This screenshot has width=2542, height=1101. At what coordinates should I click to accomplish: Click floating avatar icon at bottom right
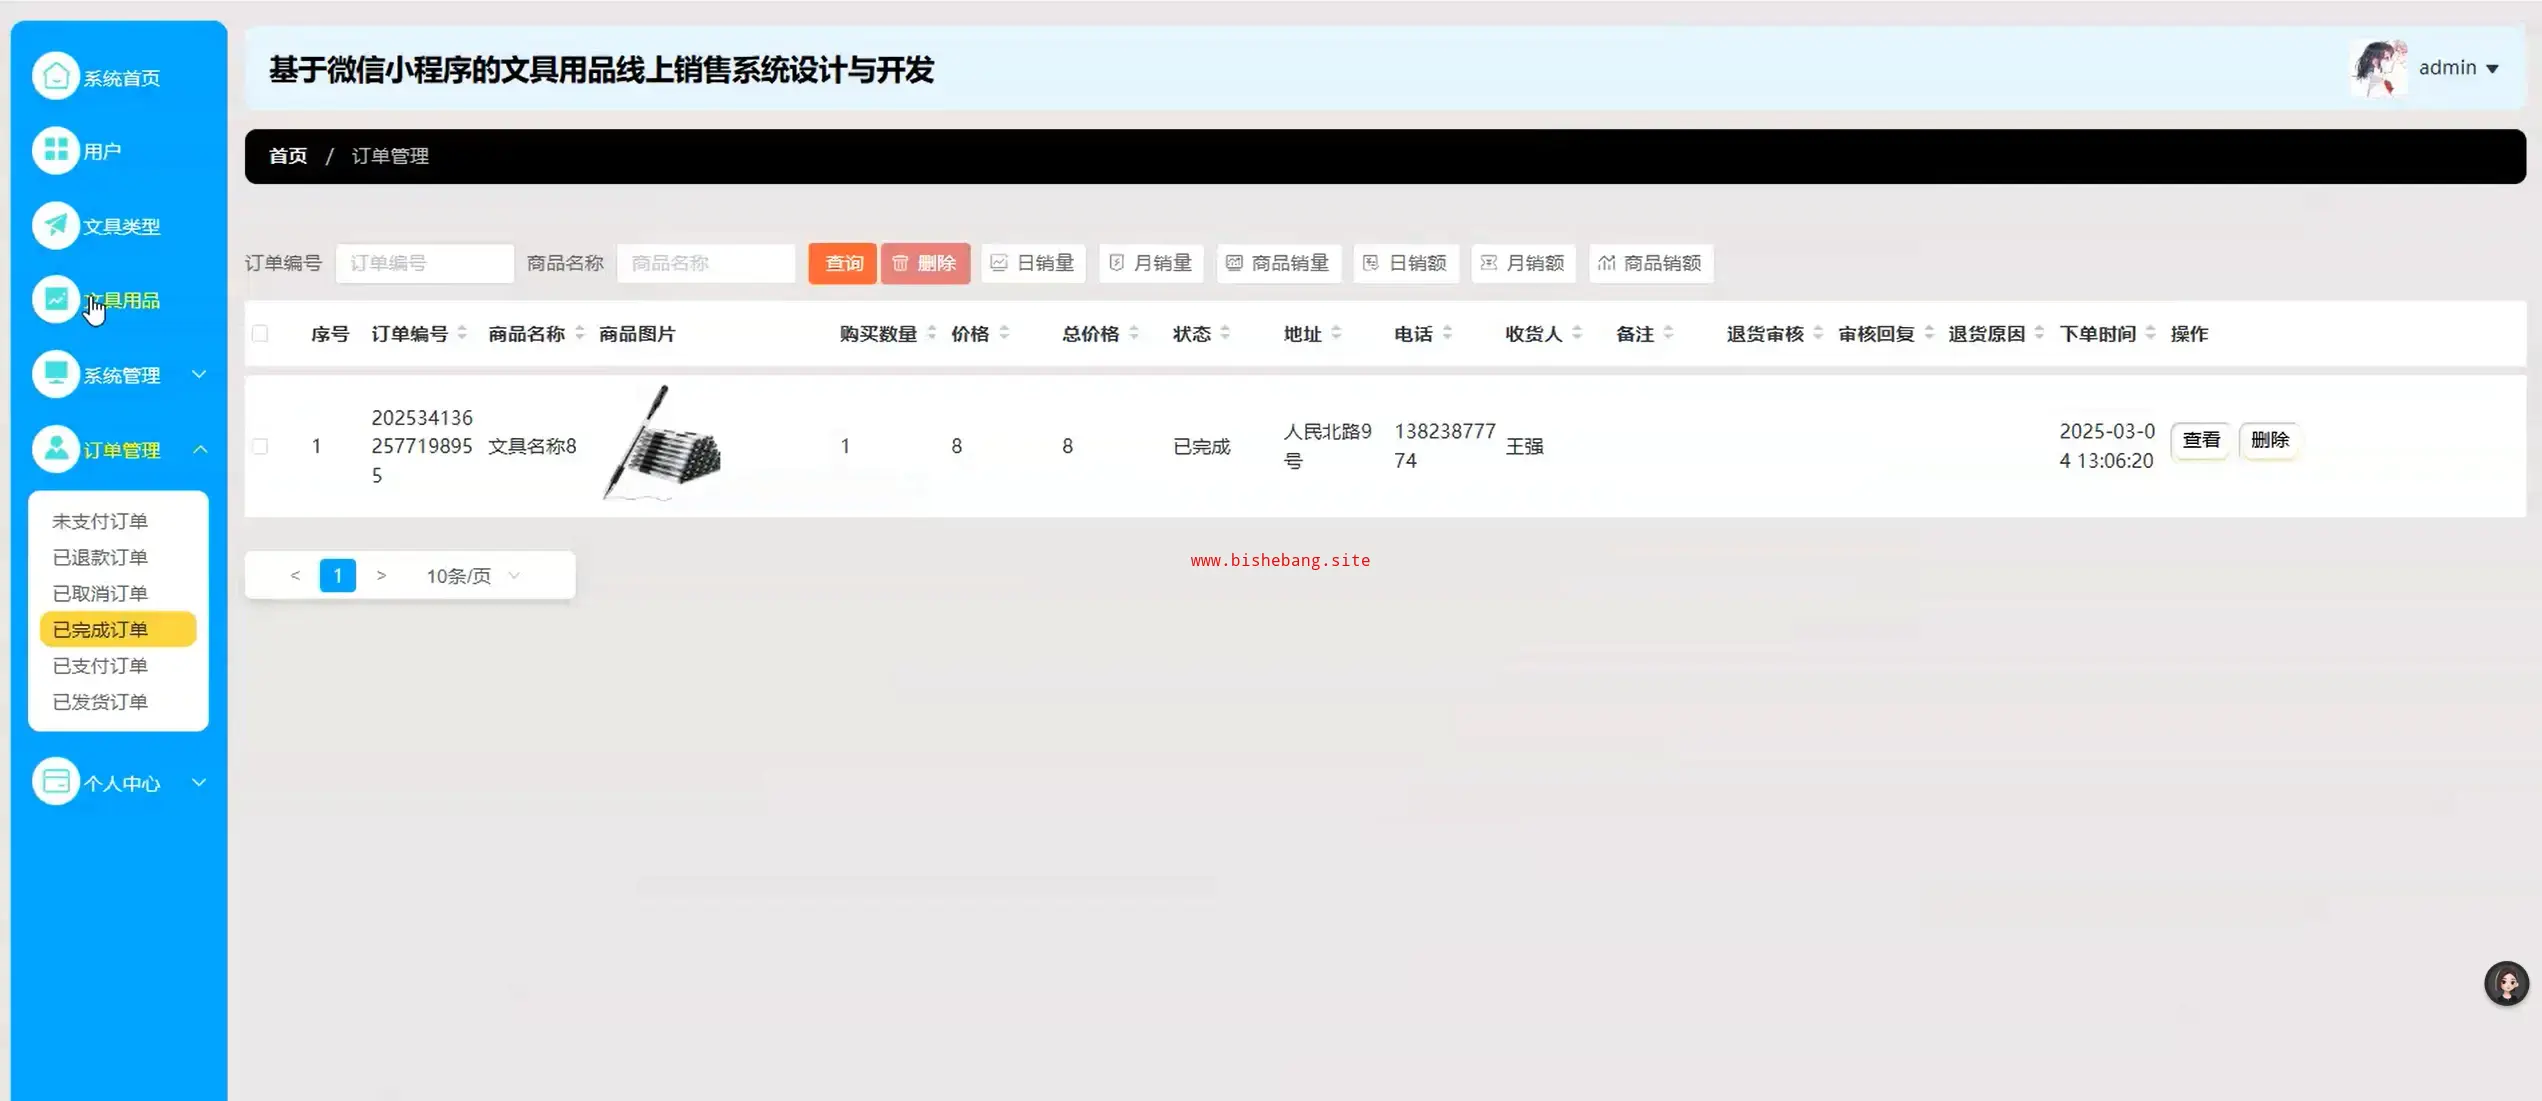(2506, 984)
